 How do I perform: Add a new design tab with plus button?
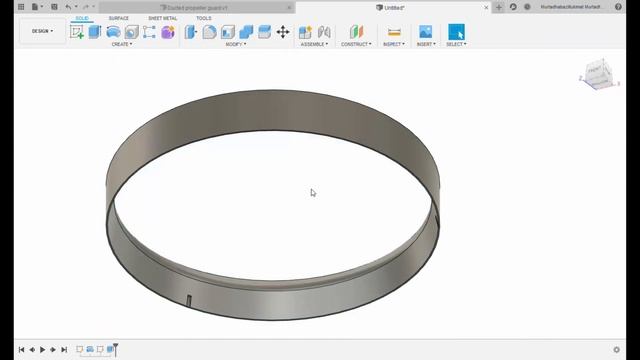pos(499,7)
